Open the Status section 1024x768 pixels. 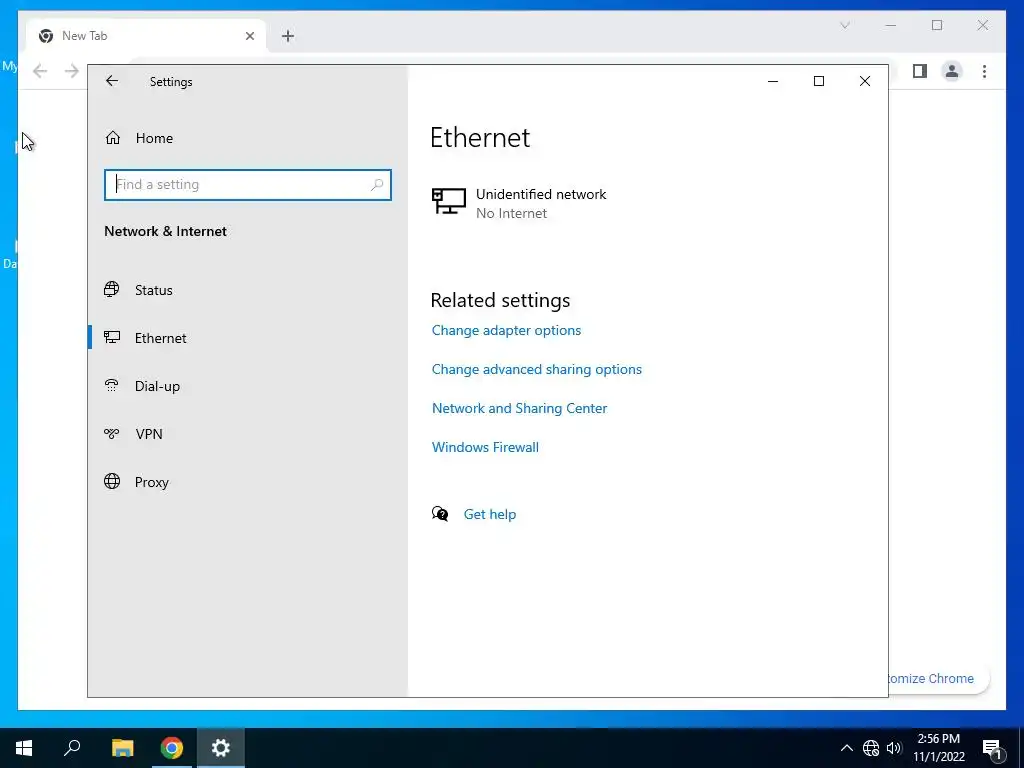click(153, 290)
